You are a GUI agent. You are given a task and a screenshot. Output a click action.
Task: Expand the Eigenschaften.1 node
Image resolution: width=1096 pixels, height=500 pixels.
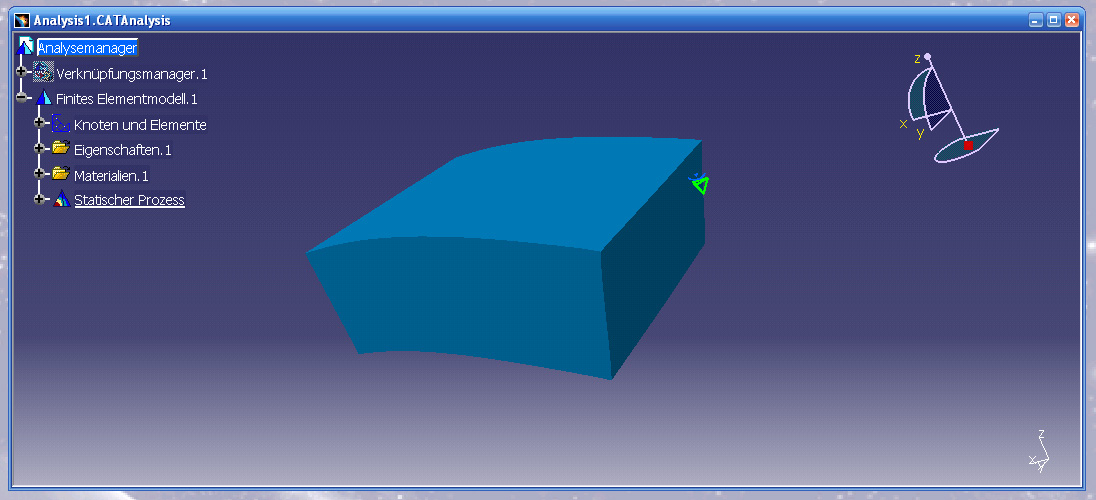[40, 148]
